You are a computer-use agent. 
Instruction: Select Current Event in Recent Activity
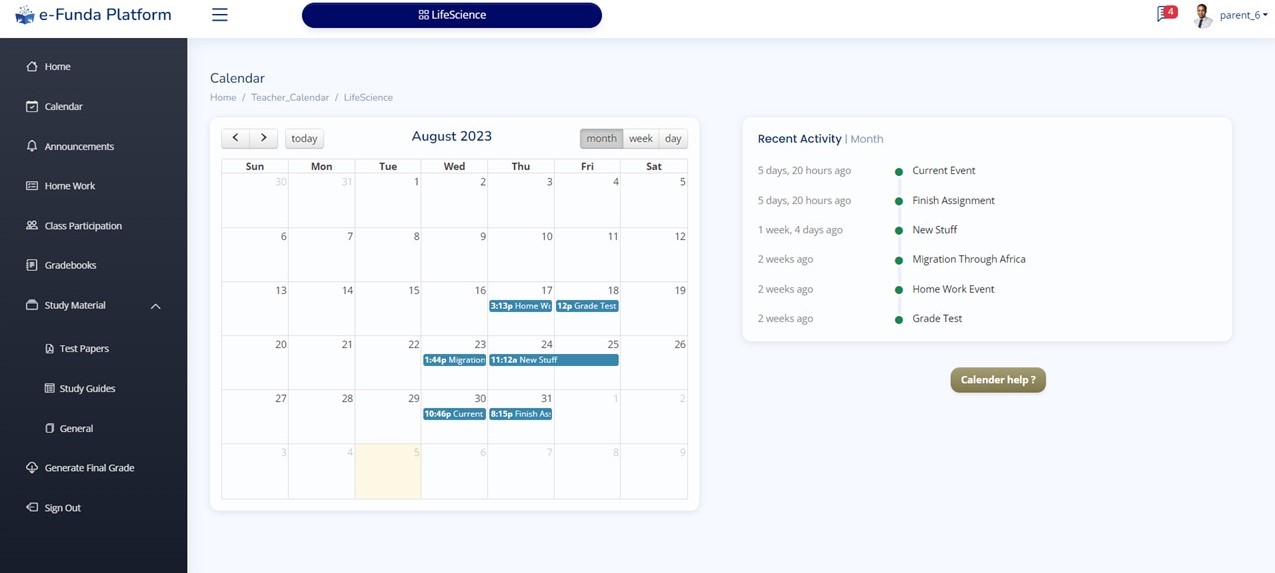pos(943,171)
